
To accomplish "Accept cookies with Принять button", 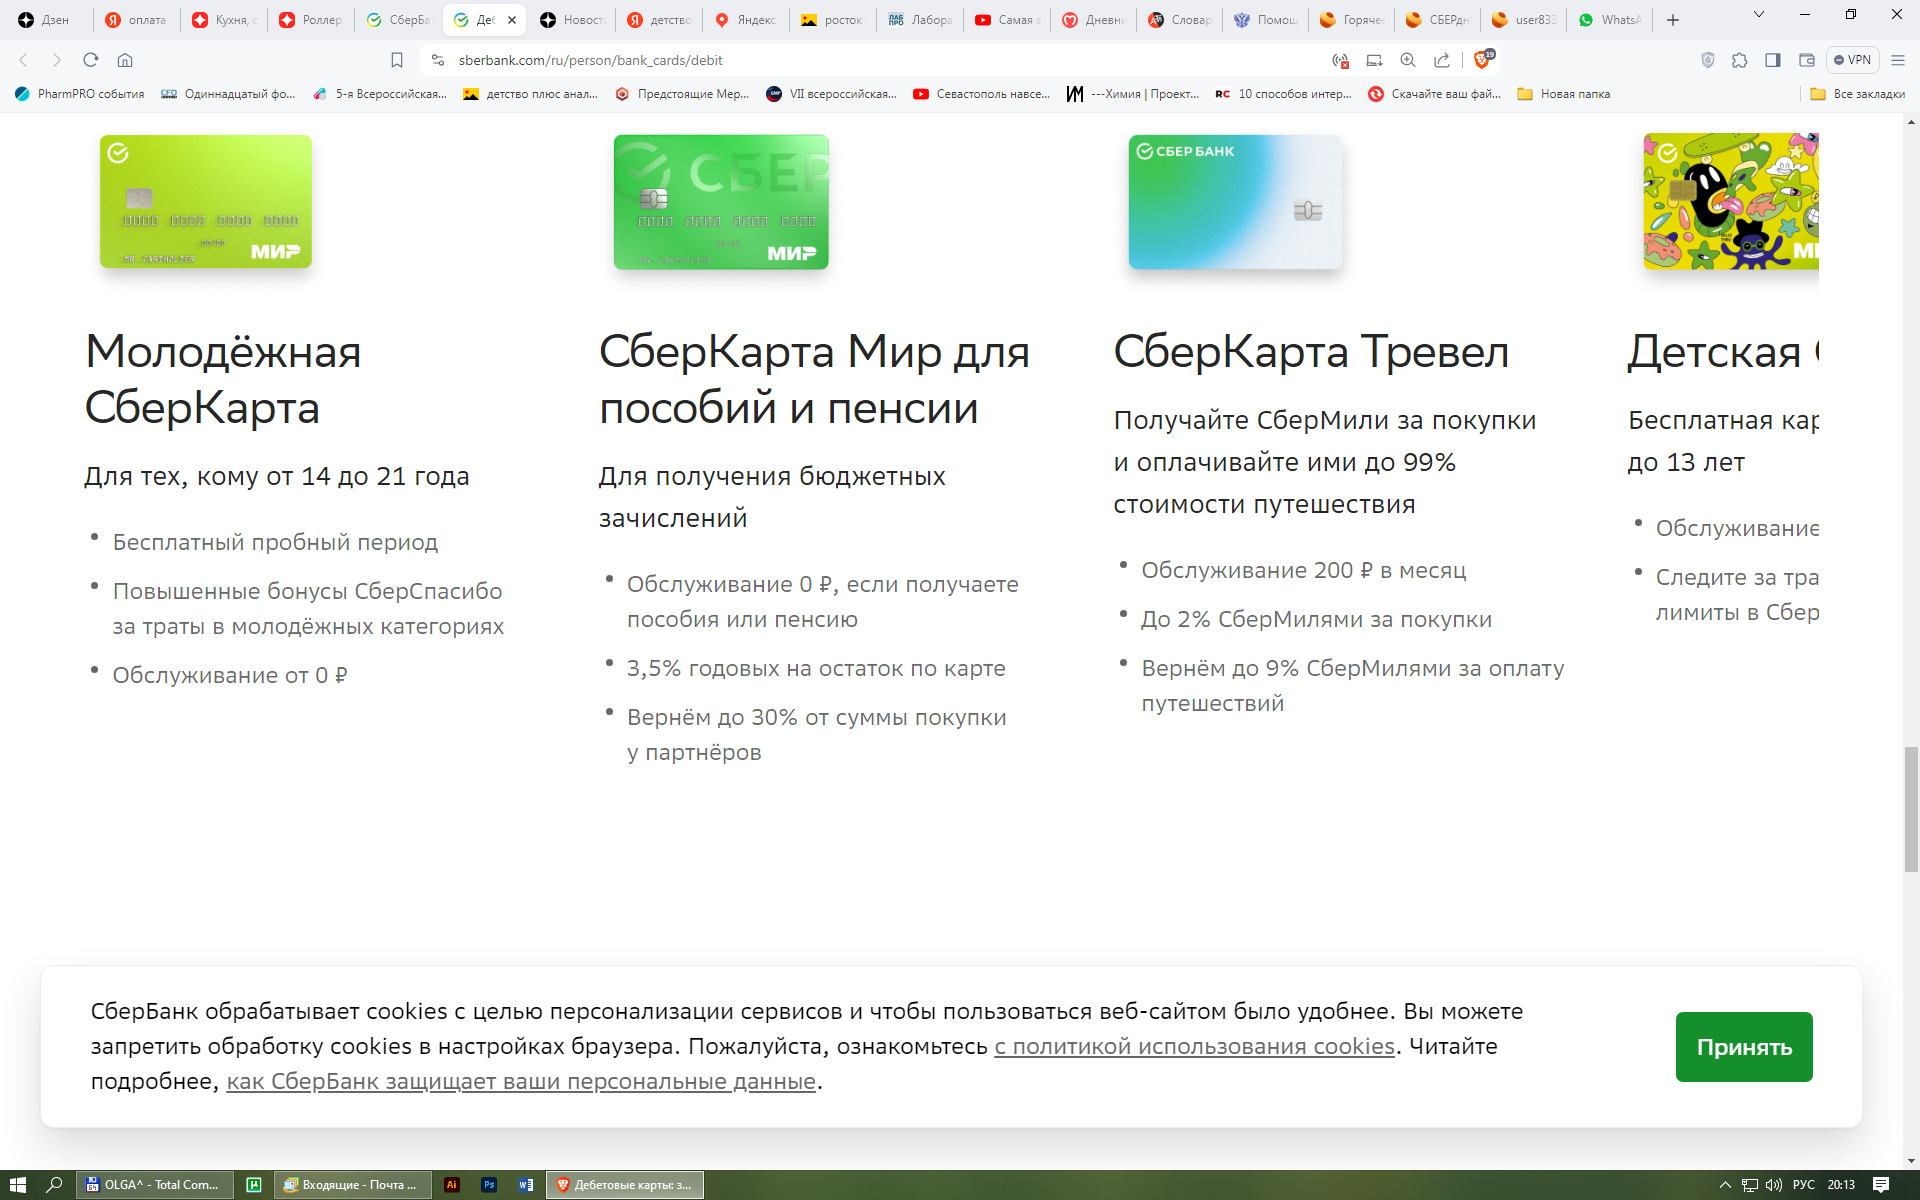I will coord(1743,1047).
